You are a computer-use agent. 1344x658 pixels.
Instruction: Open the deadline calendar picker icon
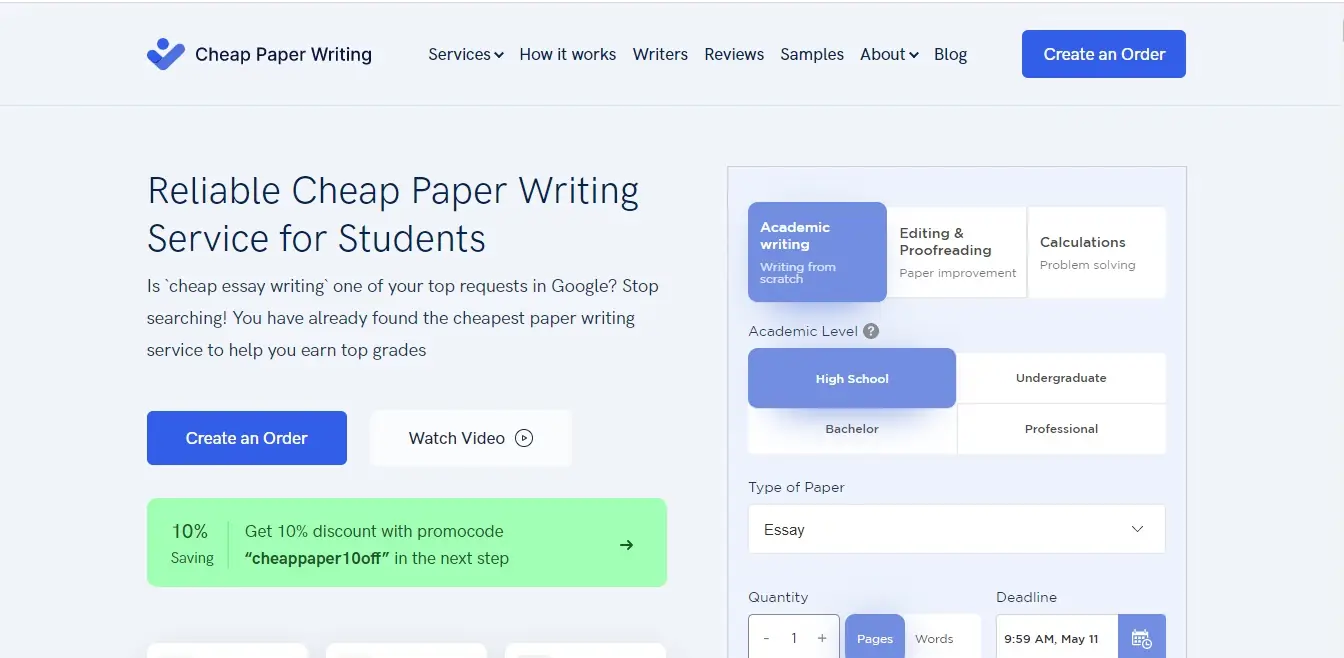[x=1141, y=638]
